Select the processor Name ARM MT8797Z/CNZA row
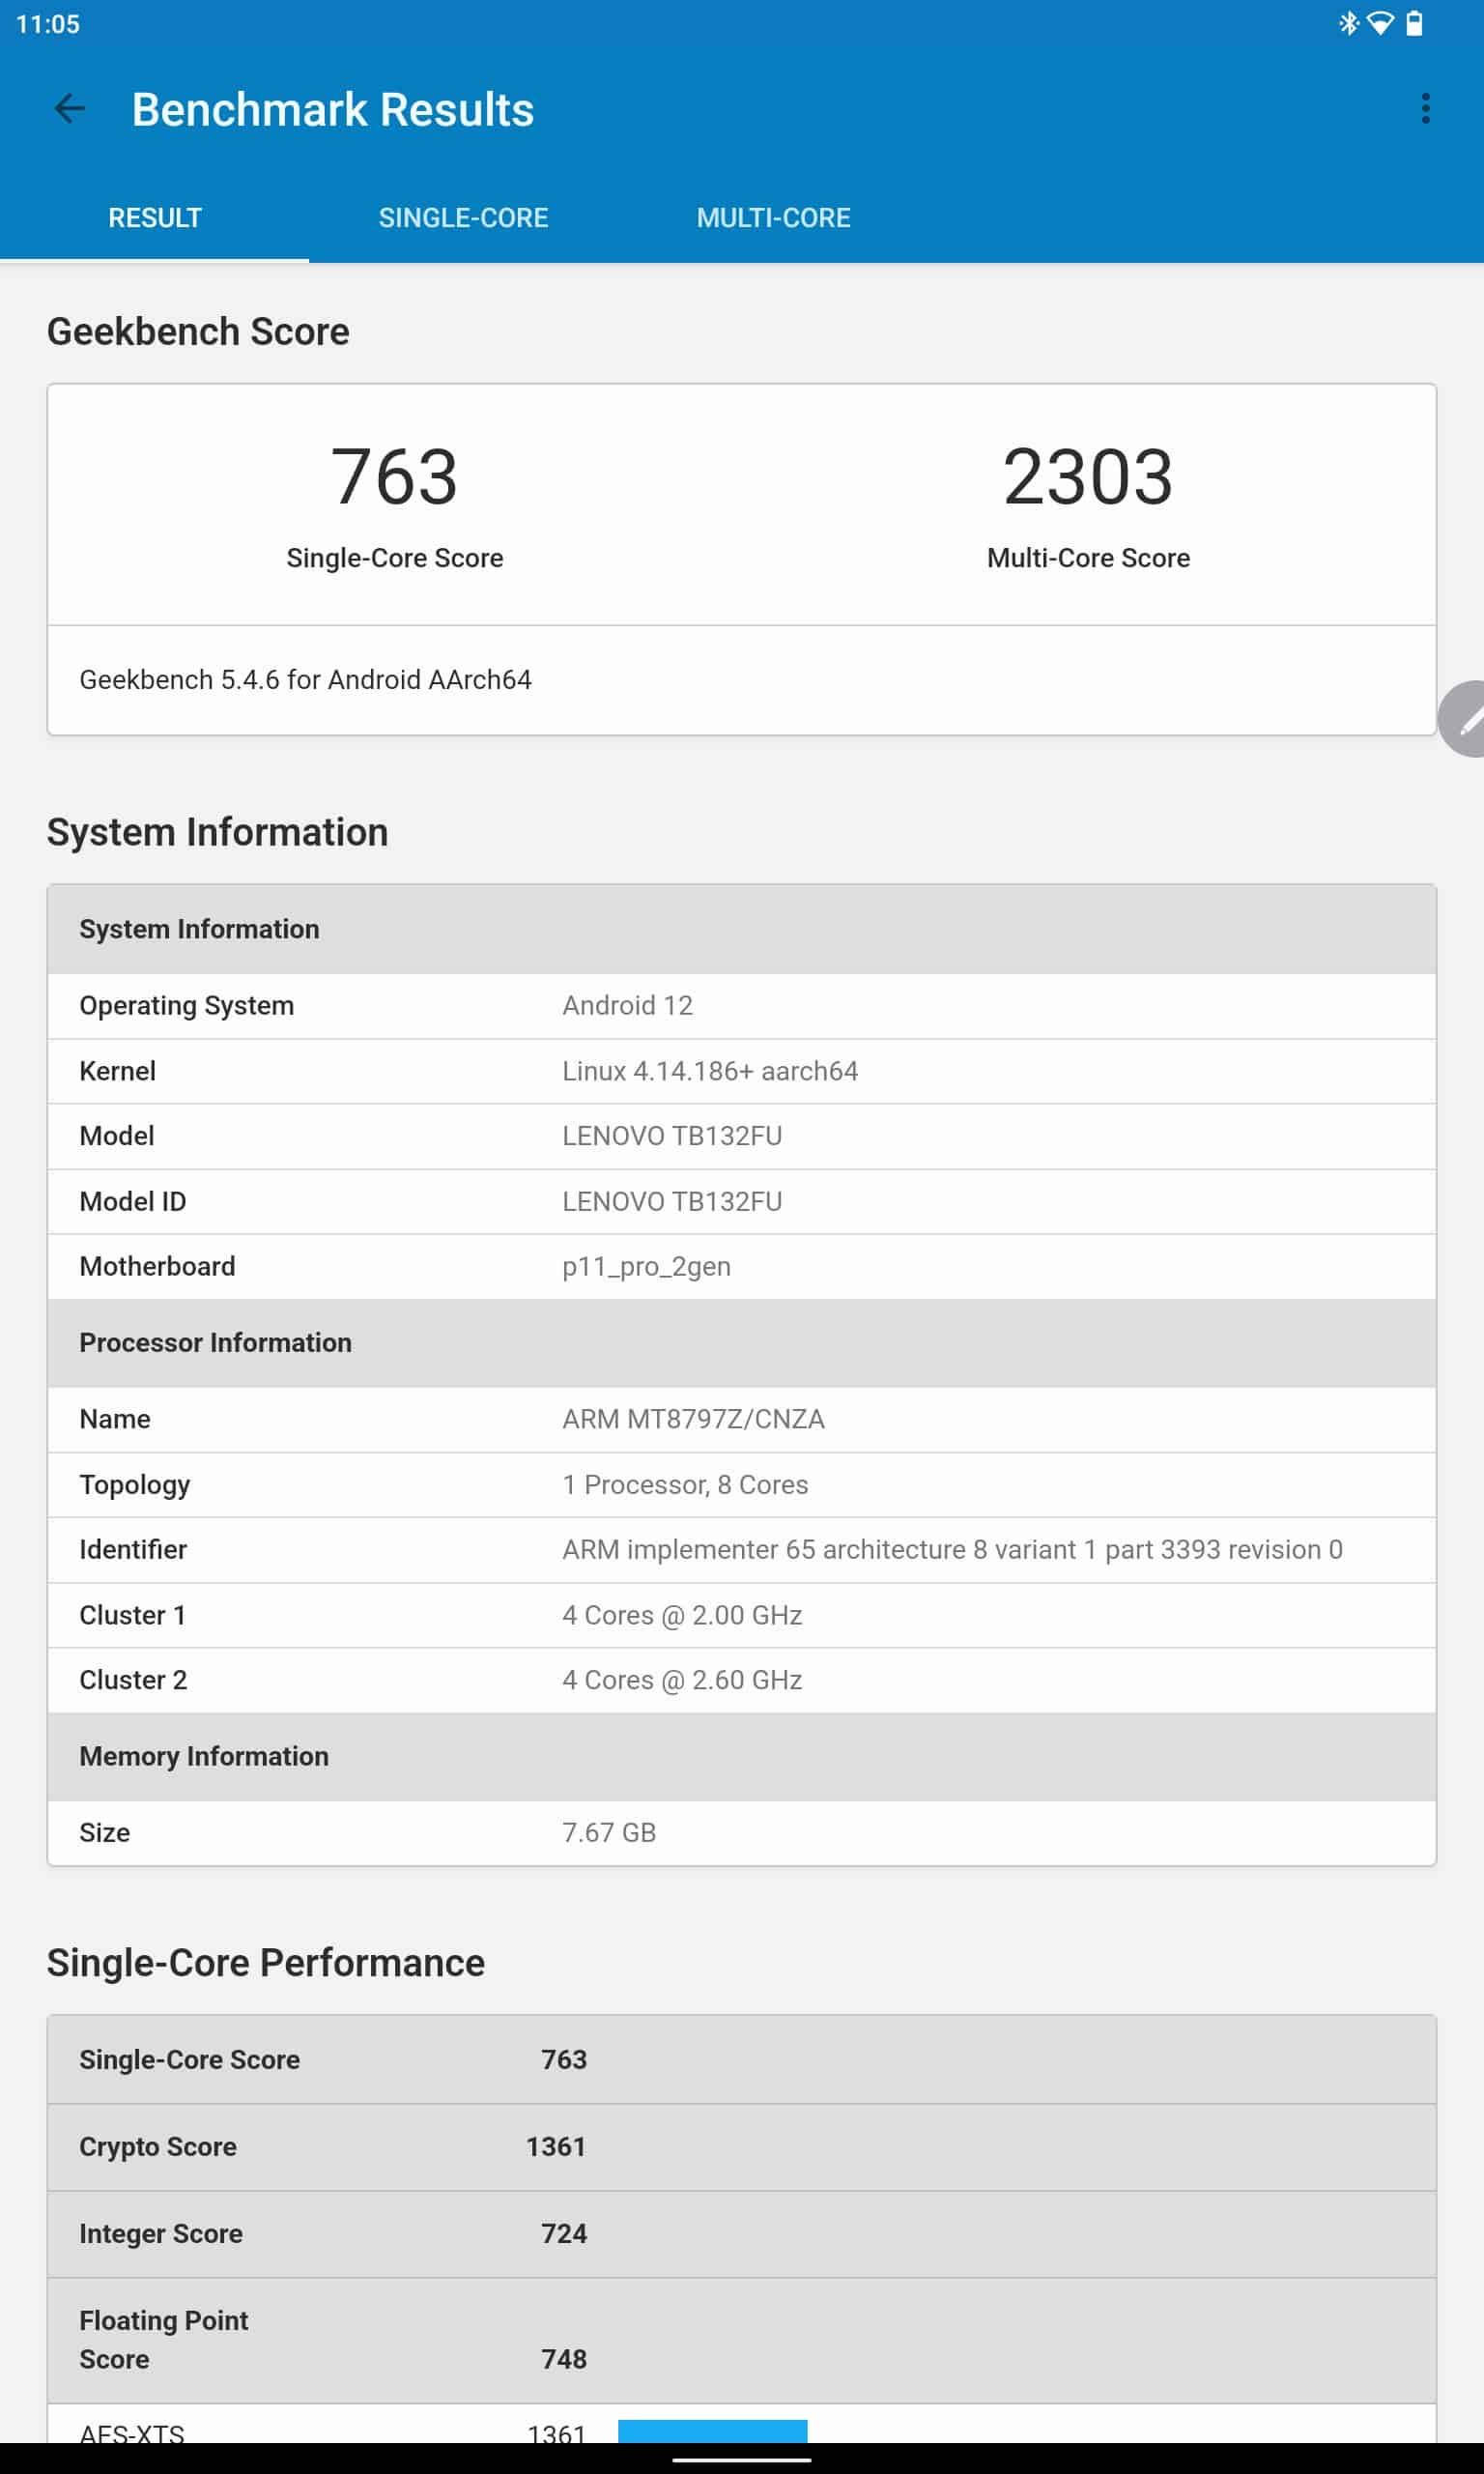The width and height of the screenshot is (1484, 2474). pos(741,1419)
